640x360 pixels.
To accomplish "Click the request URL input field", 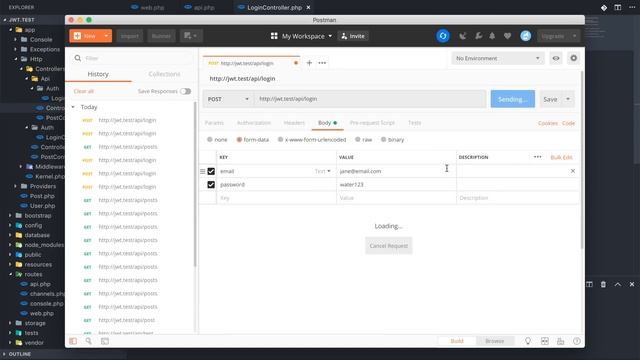I will pos(370,99).
